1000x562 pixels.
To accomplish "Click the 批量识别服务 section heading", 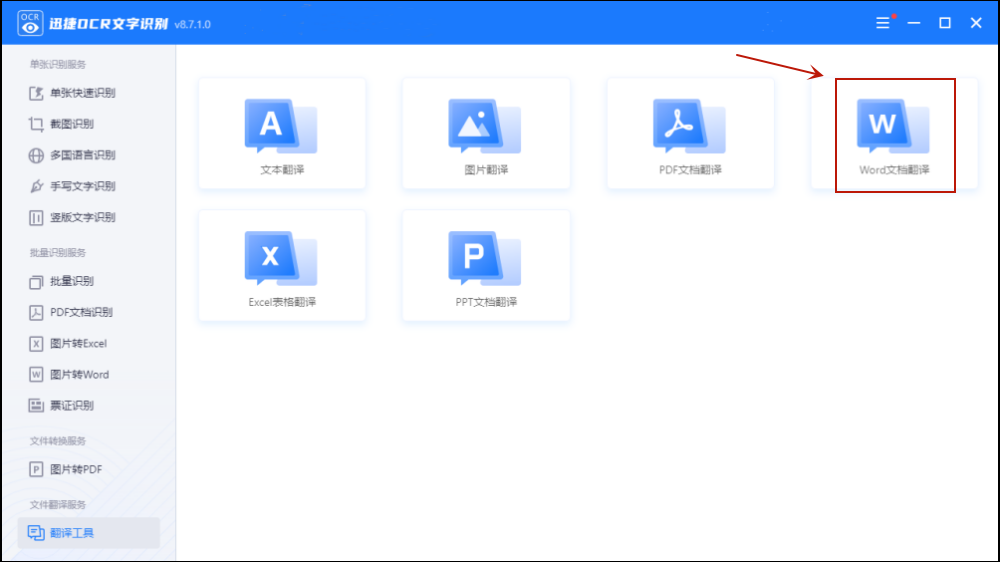I will point(57,253).
